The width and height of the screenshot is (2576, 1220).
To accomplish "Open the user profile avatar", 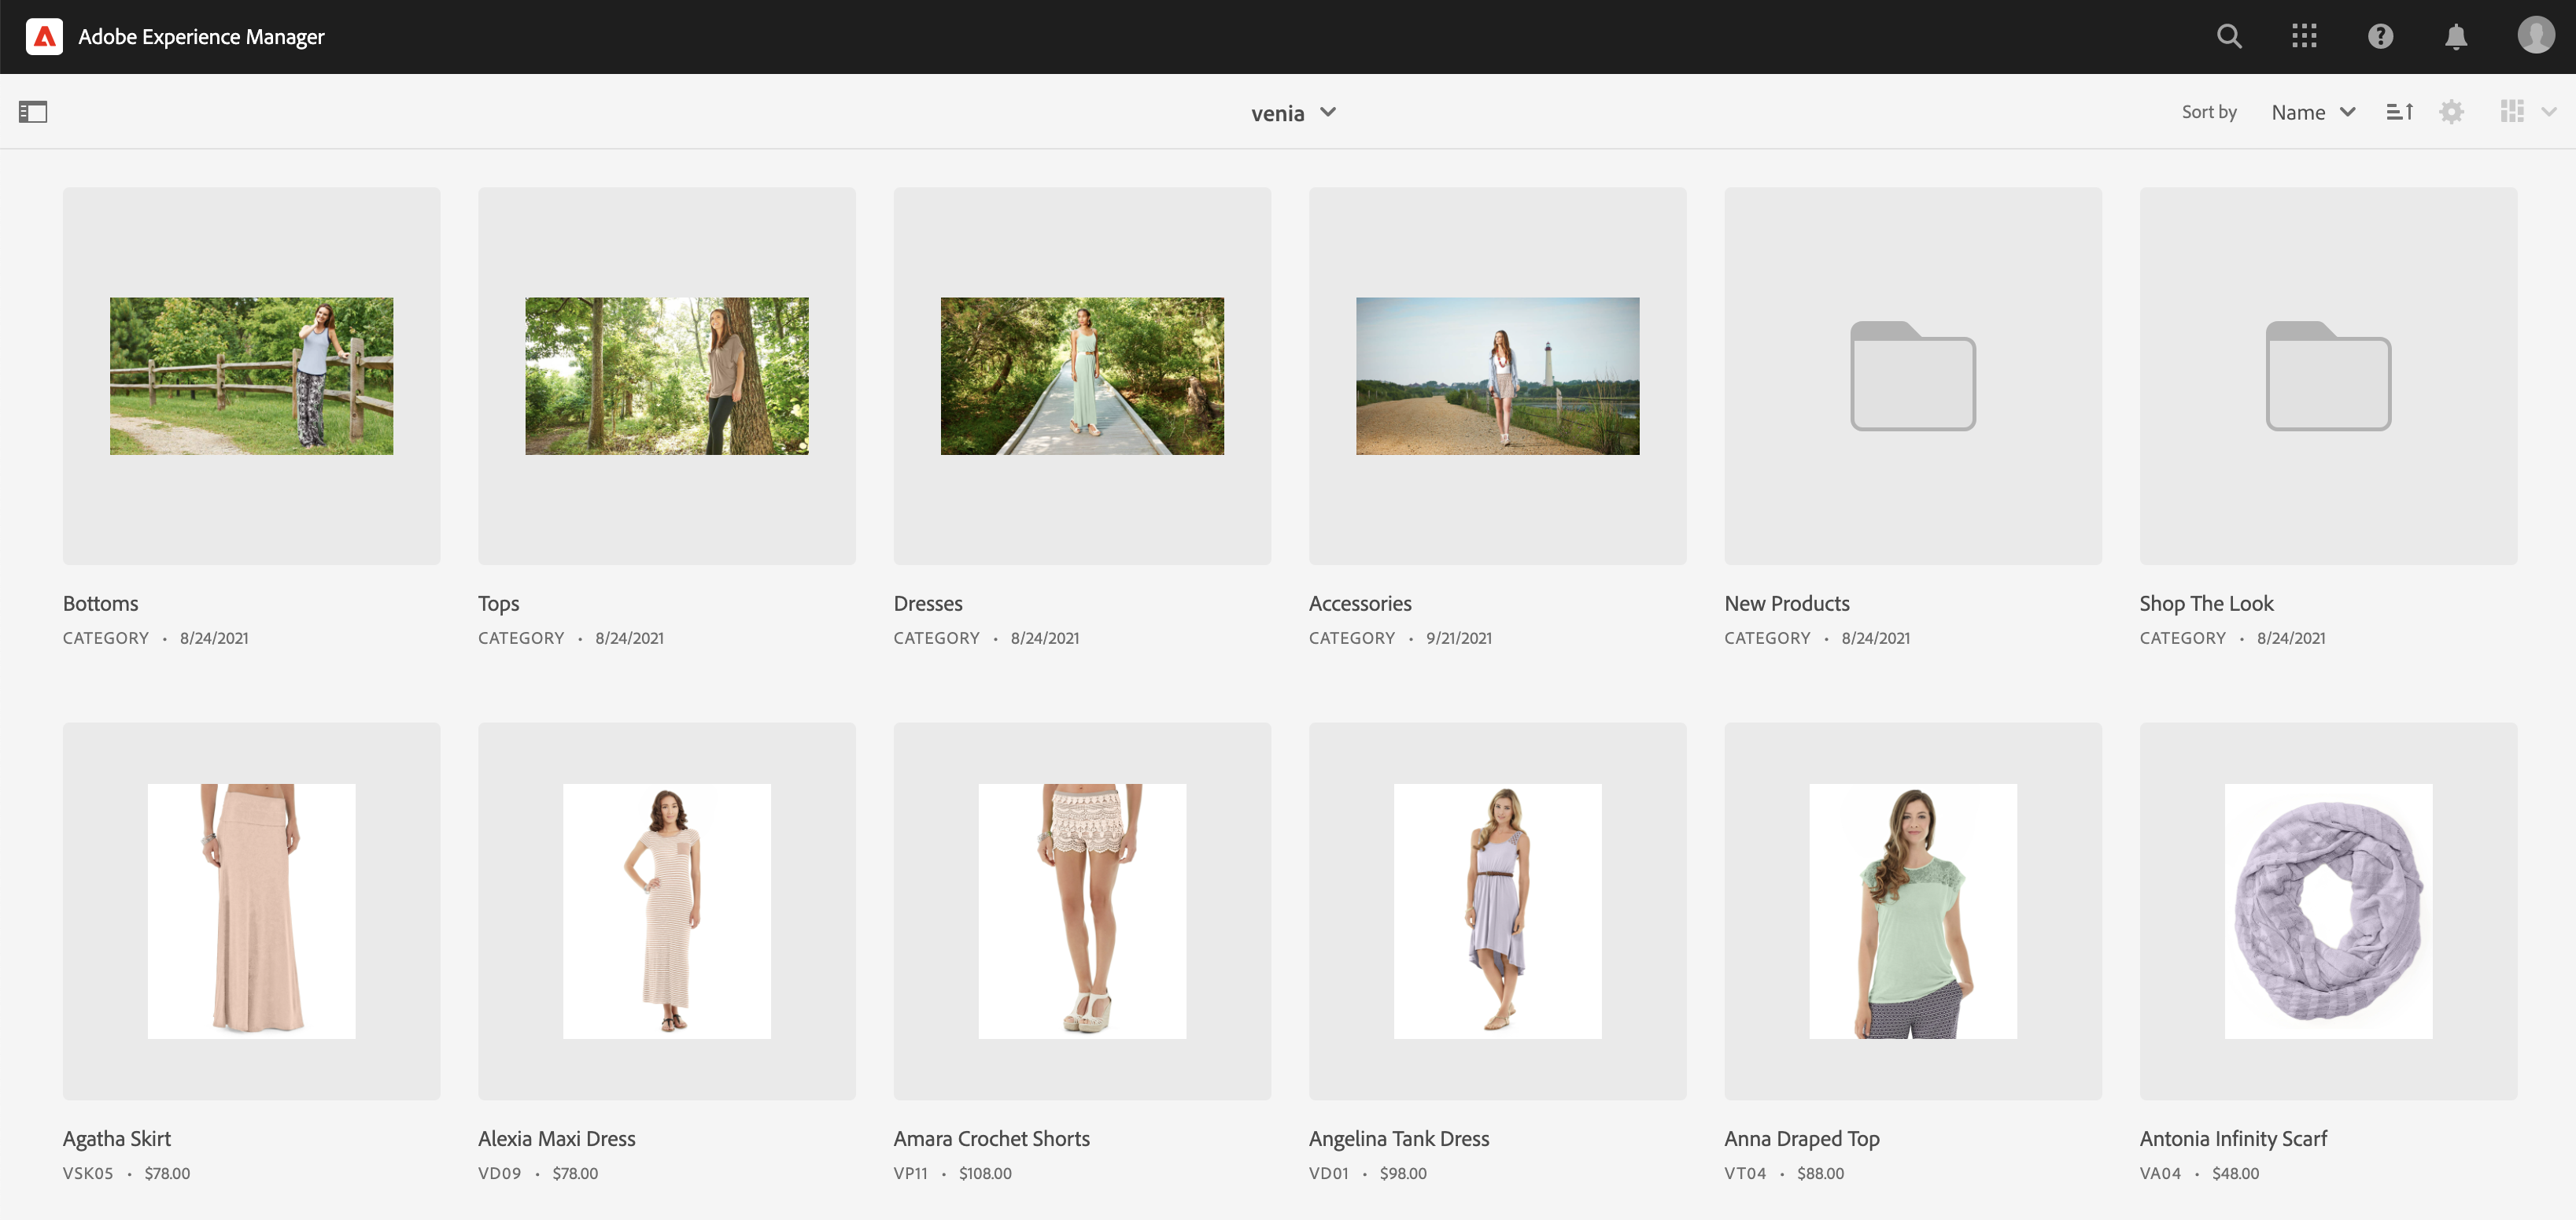I will (2535, 35).
